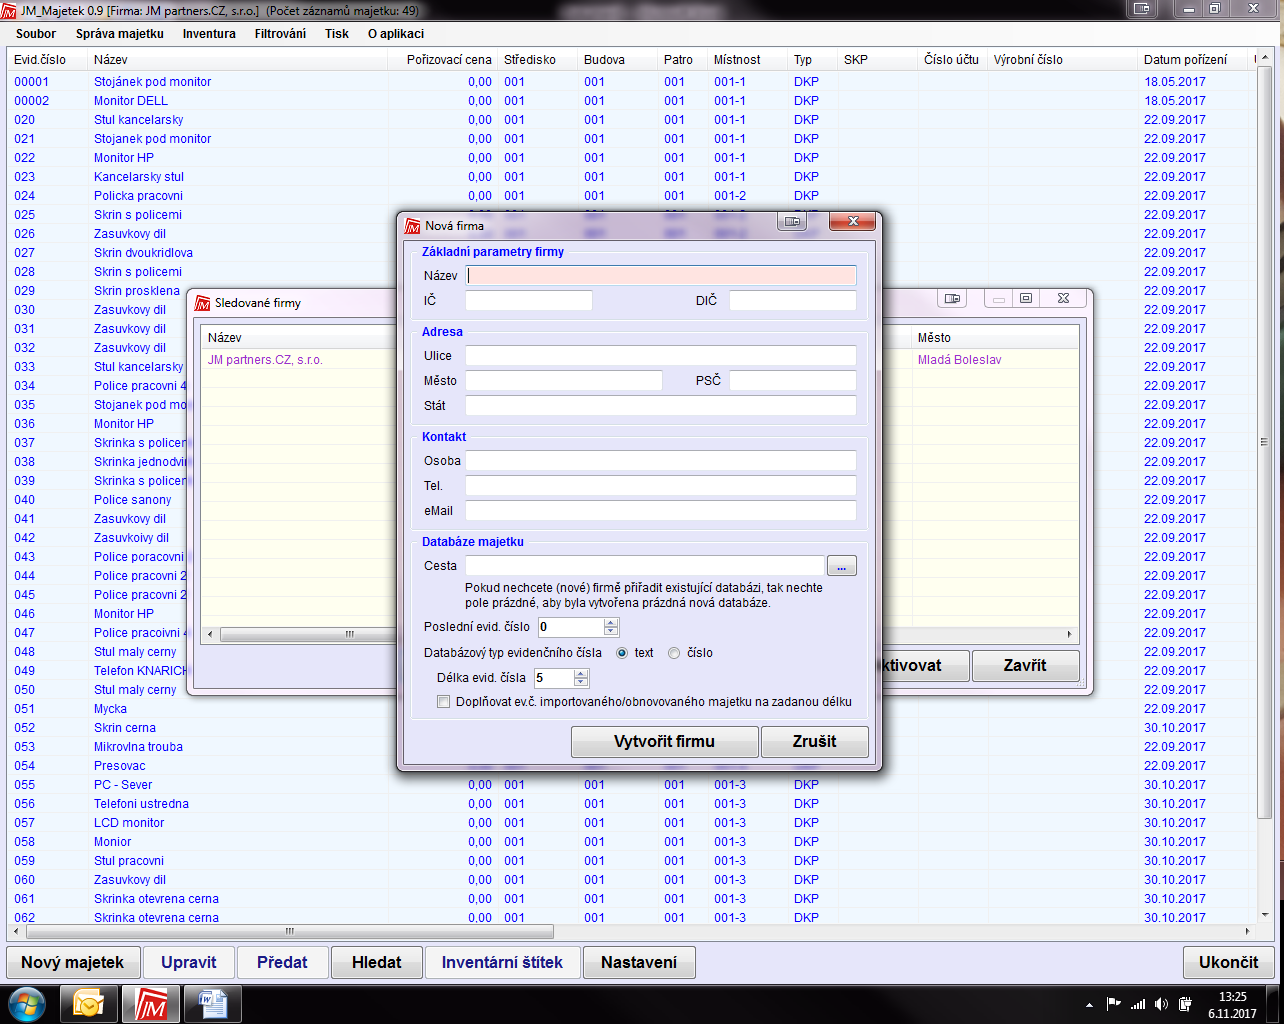Click the safely remove hardware tray icon
Image resolution: width=1284 pixels, height=1024 pixels.
point(1185,1004)
